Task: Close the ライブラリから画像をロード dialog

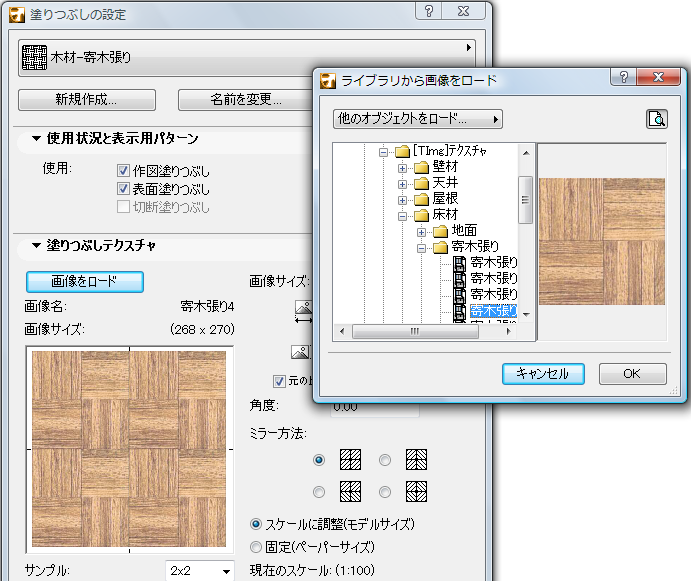Action: (658, 77)
